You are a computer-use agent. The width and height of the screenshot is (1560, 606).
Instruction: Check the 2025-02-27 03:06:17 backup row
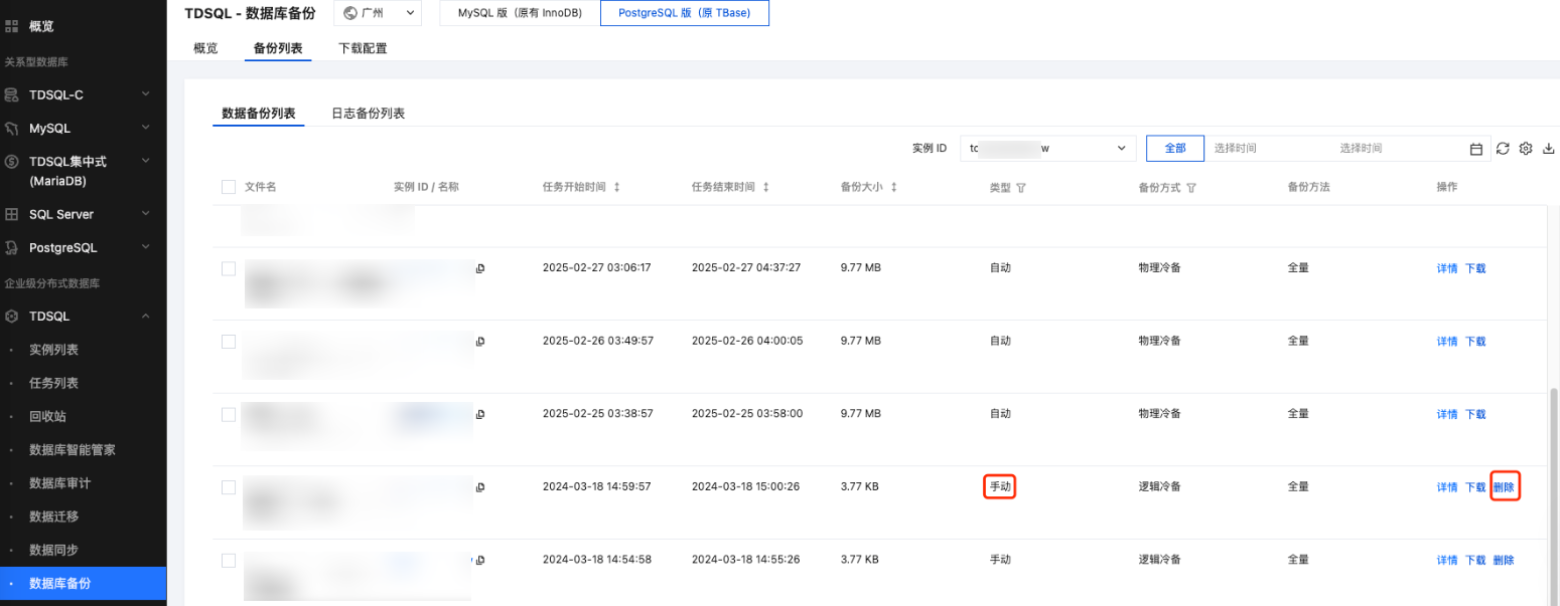(228, 268)
